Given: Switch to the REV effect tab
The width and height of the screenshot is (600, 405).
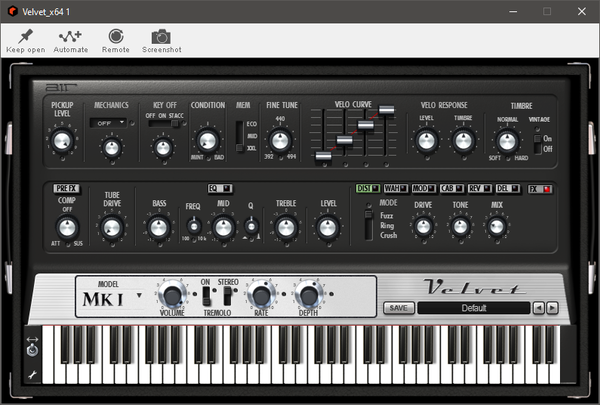Looking at the screenshot, I should pos(480,188).
